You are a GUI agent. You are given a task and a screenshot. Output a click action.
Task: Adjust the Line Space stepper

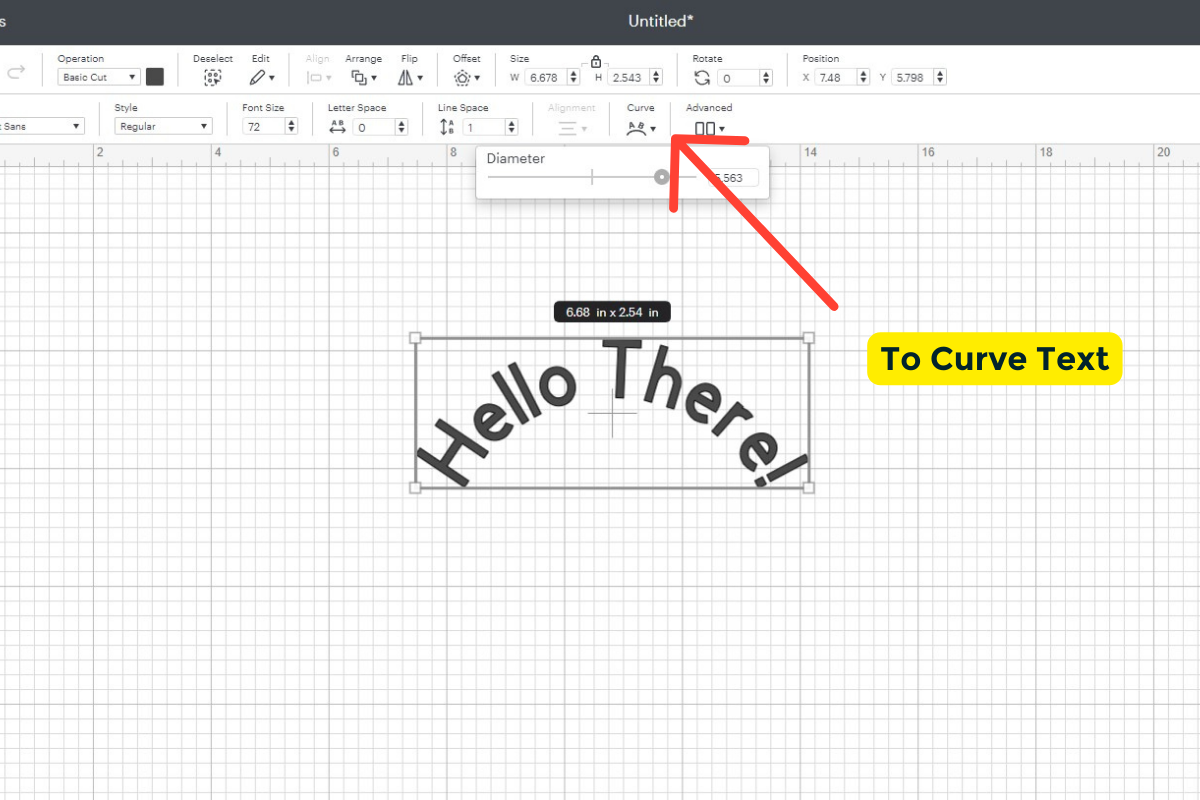[x=512, y=126]
